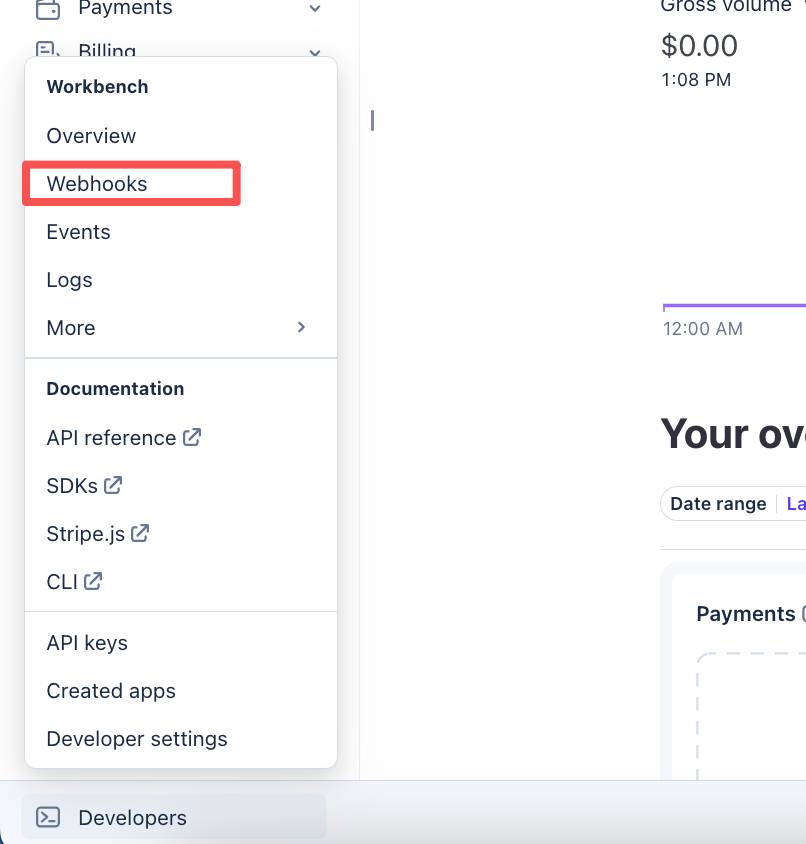Click the Developers terminal icon

pyautogui.click(x=48, y=817)
